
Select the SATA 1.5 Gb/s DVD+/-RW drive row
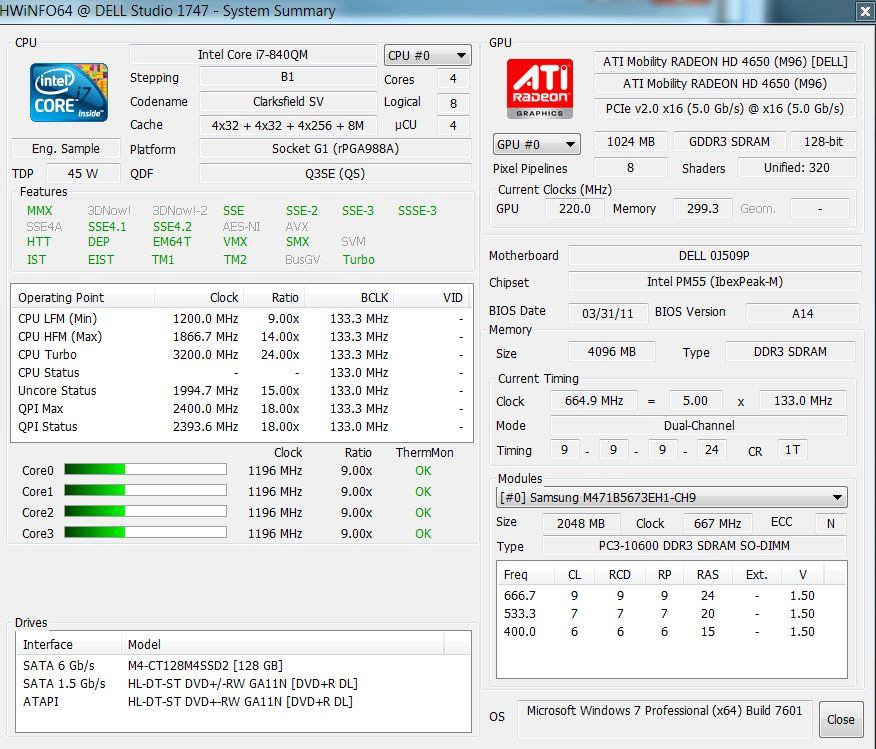point(243,683)
